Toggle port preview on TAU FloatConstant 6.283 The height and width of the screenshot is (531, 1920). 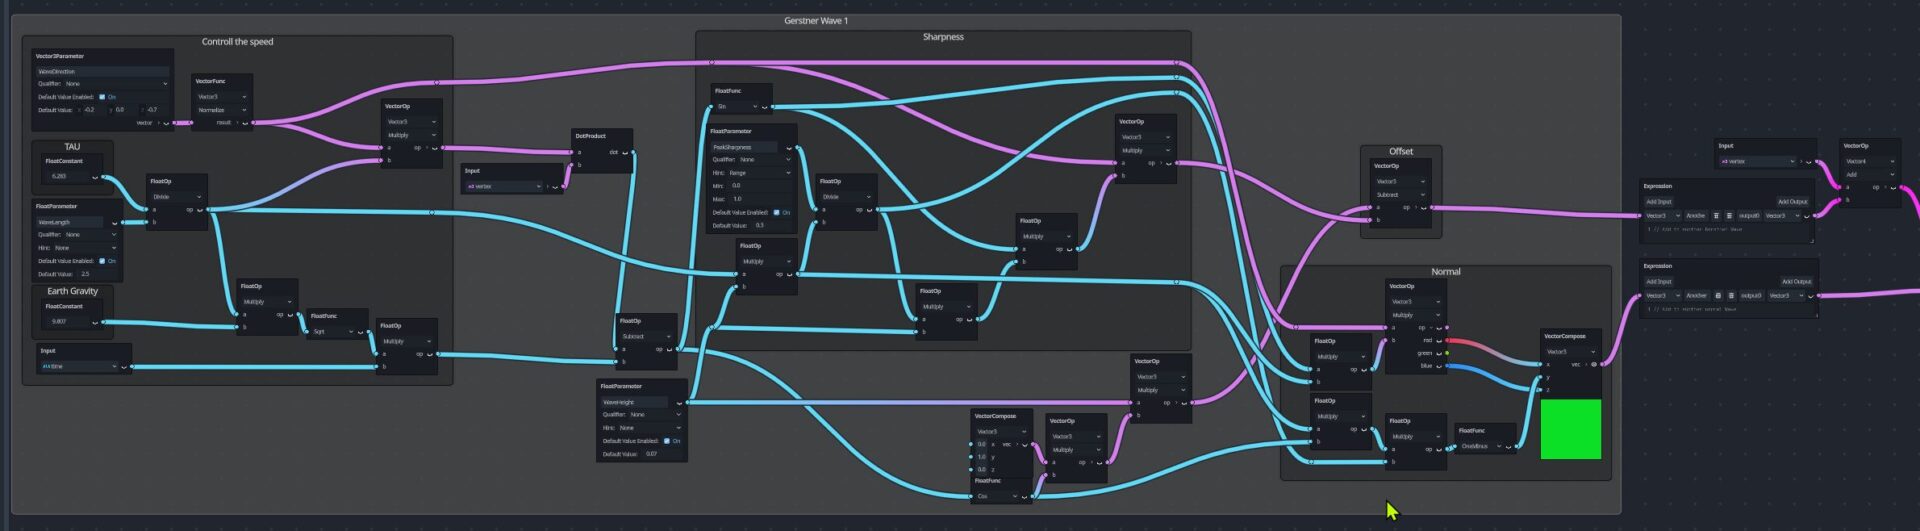[x=95, y=176]
